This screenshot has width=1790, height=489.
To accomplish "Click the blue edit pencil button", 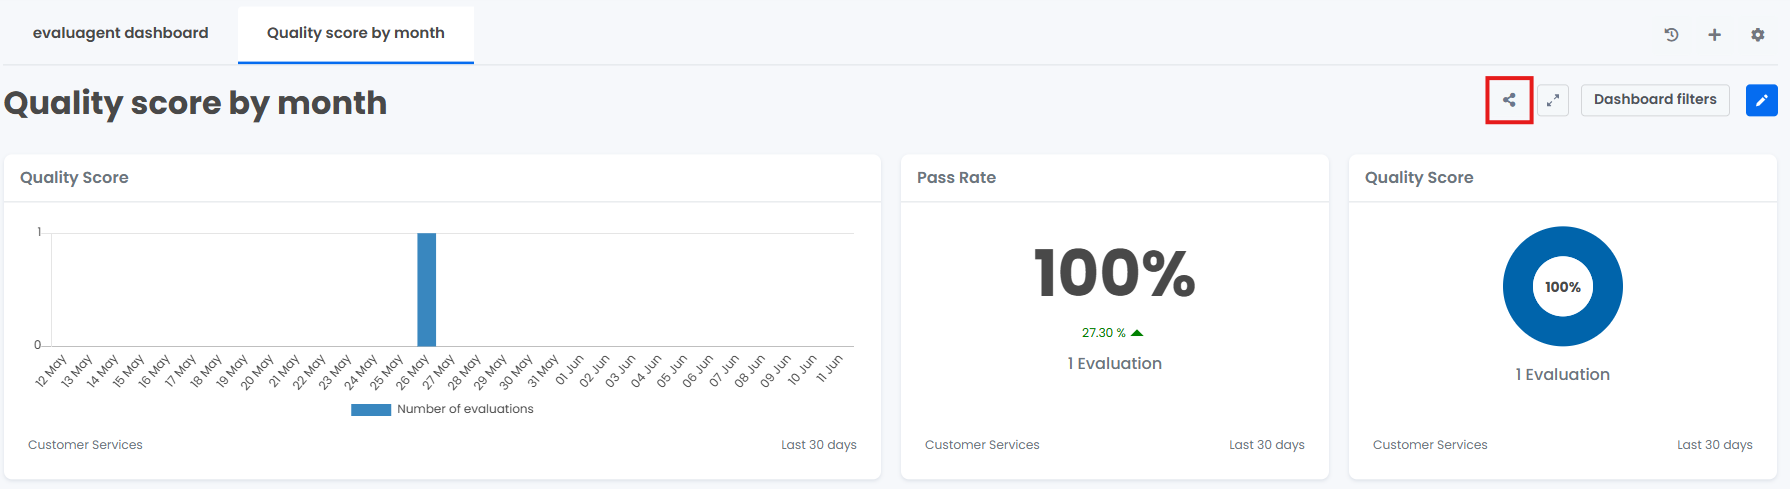I will (x=1762, y=100).
